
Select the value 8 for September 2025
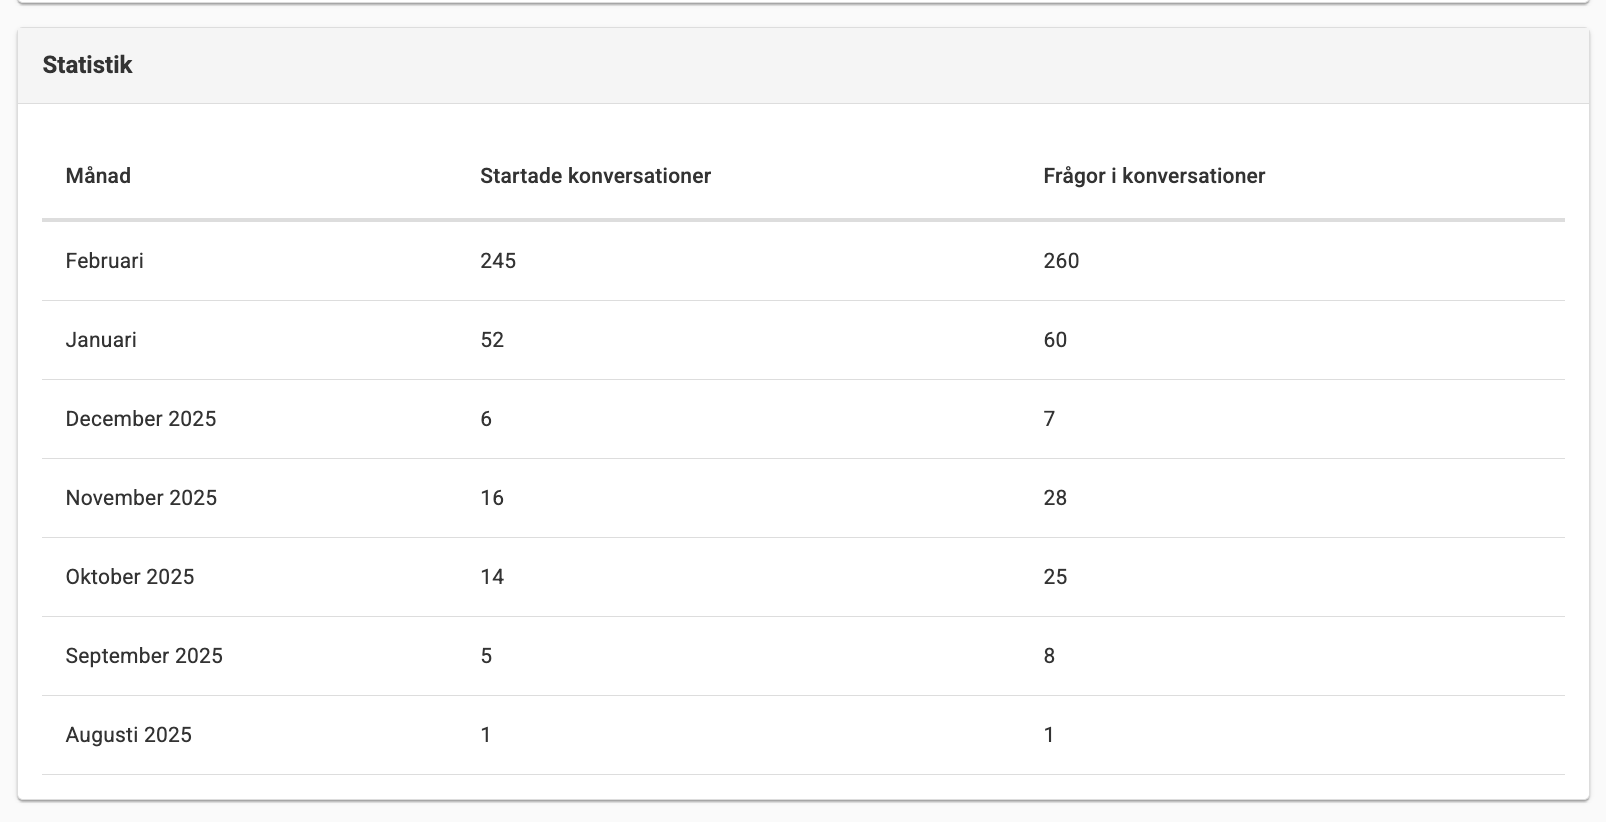click(1049, 656)
